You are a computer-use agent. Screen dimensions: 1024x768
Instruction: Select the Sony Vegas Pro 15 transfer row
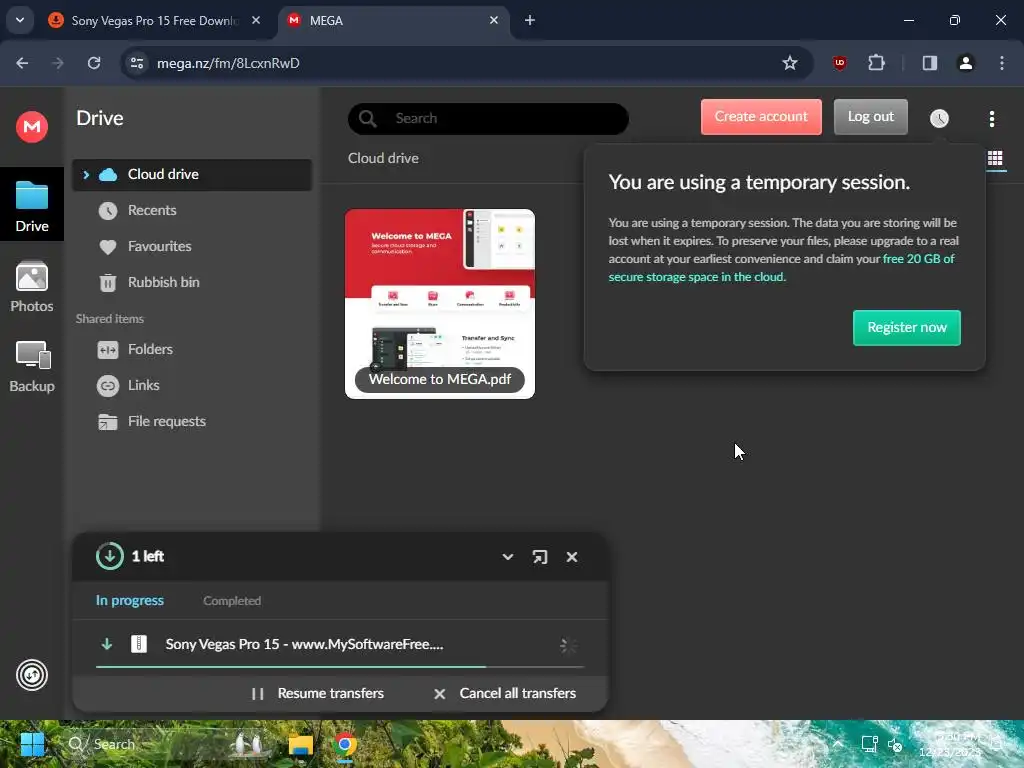pos(340,645)
